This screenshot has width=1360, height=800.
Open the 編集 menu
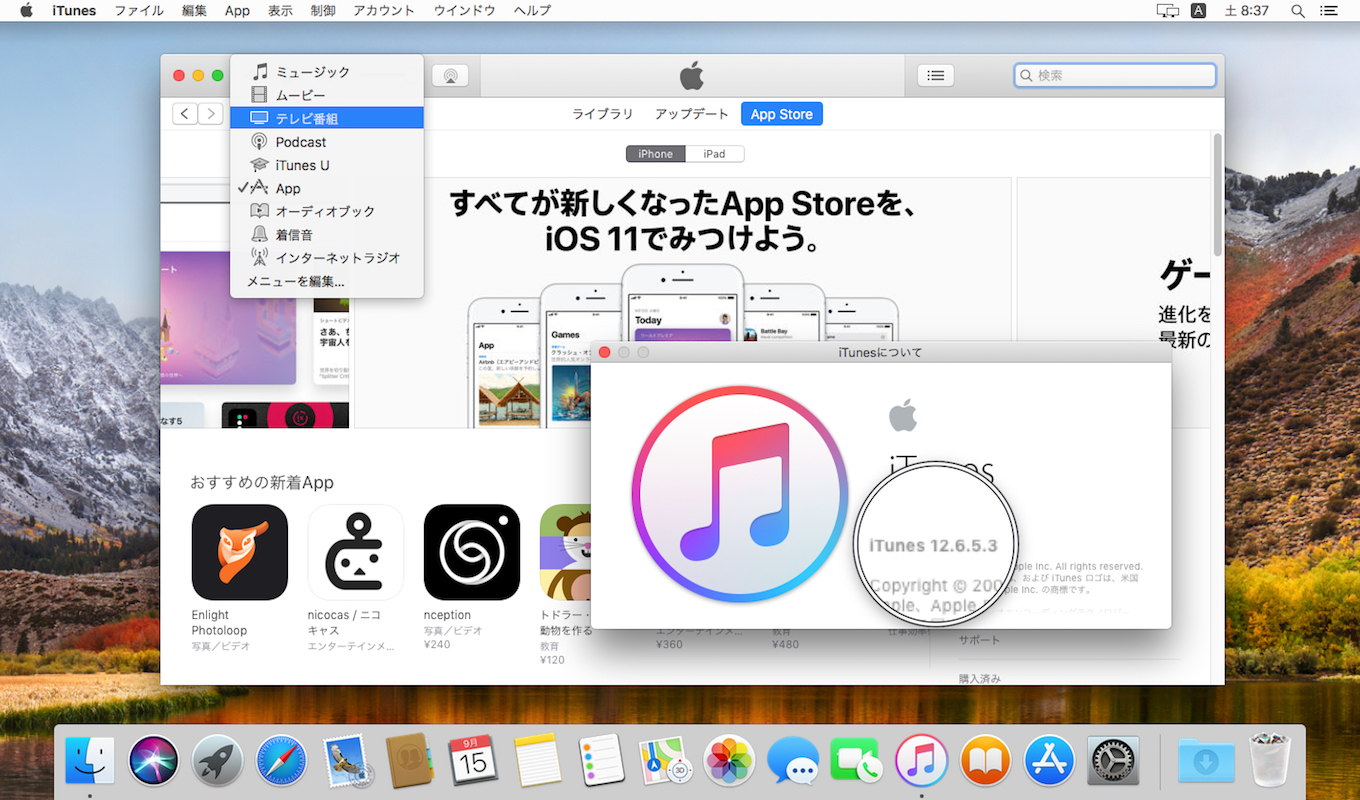[194, 10]
